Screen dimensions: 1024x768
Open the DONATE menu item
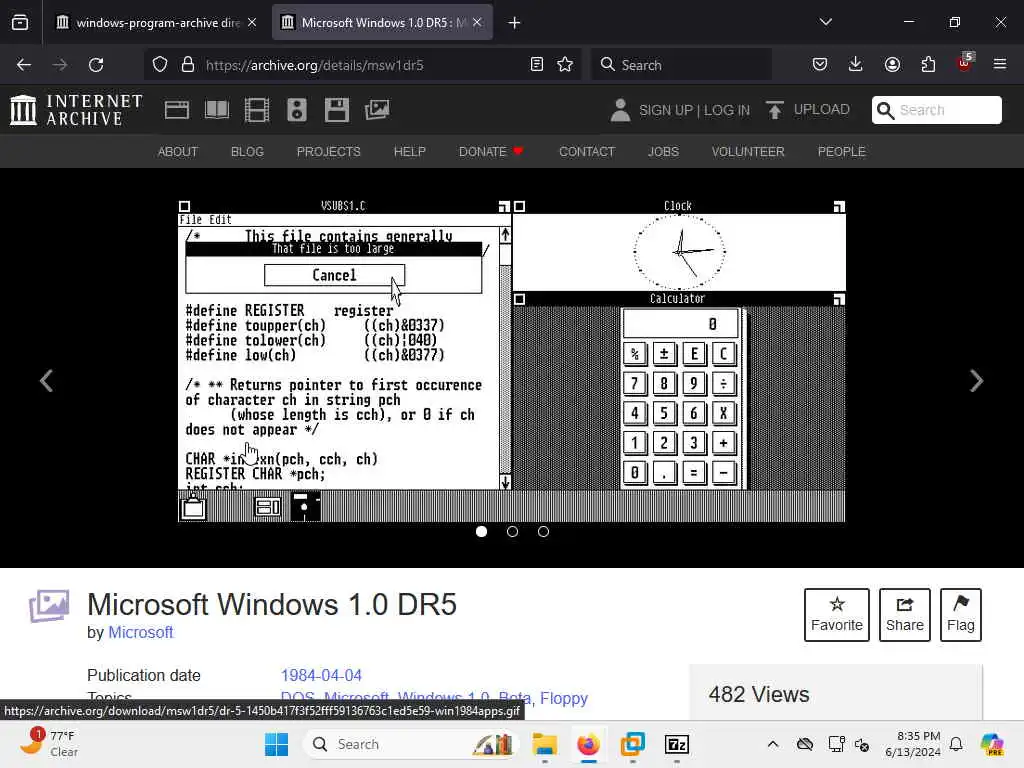pyautogui.click(x=490, y=152)
